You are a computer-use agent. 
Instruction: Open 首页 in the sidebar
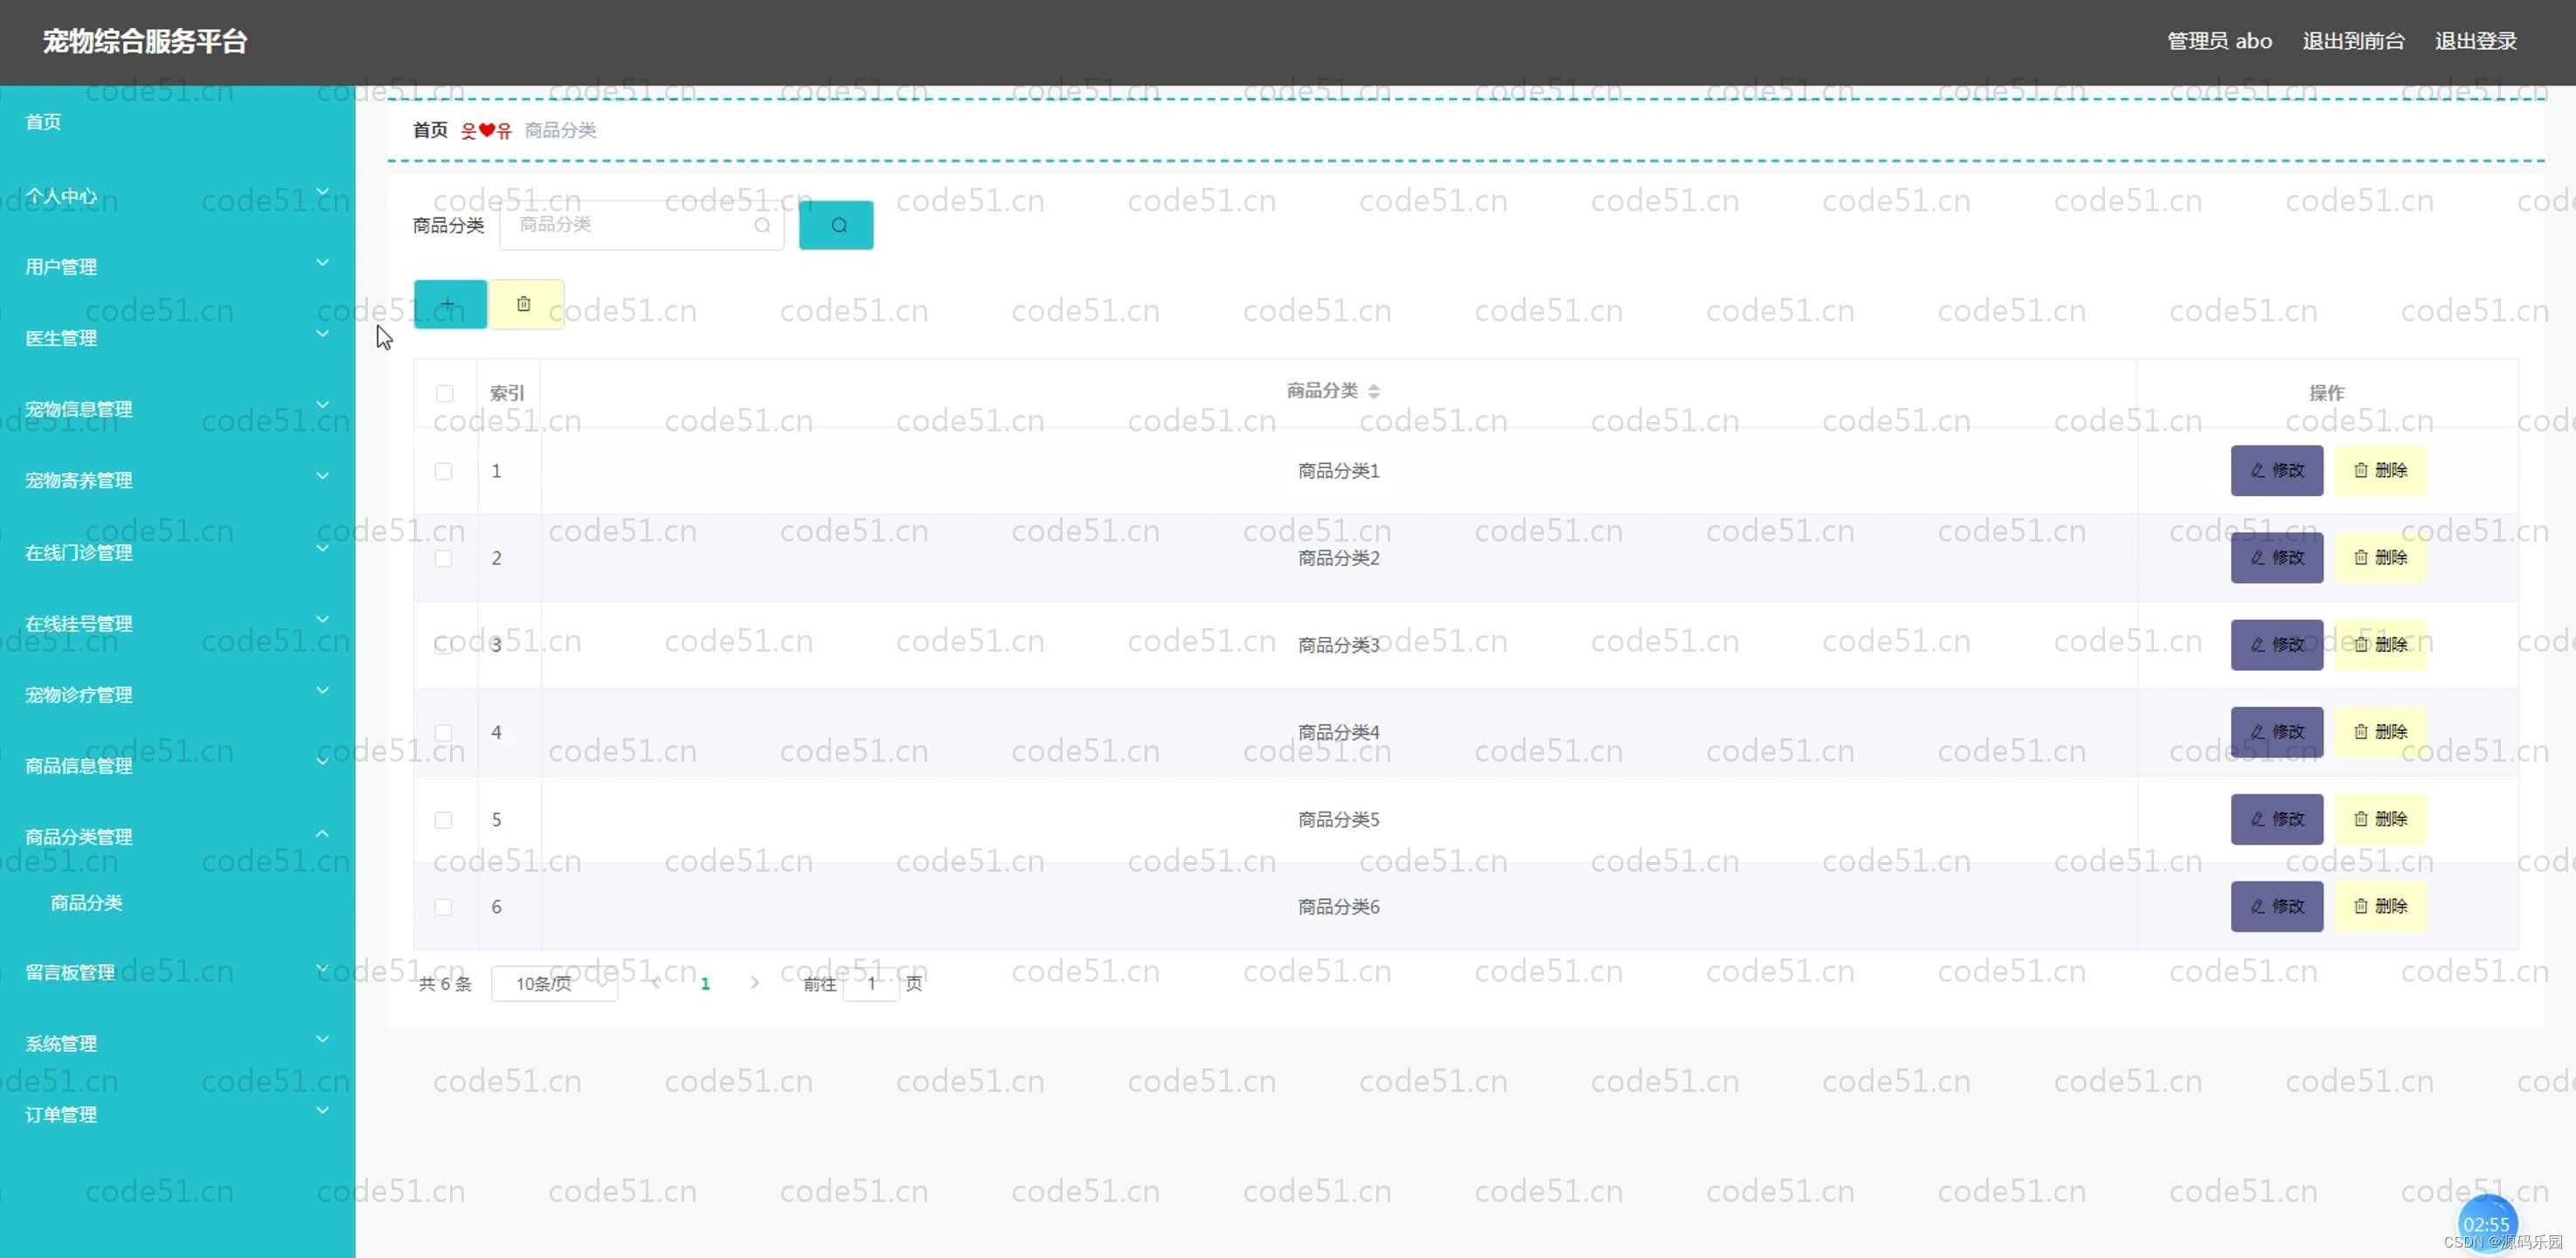(x=43, y=122)
